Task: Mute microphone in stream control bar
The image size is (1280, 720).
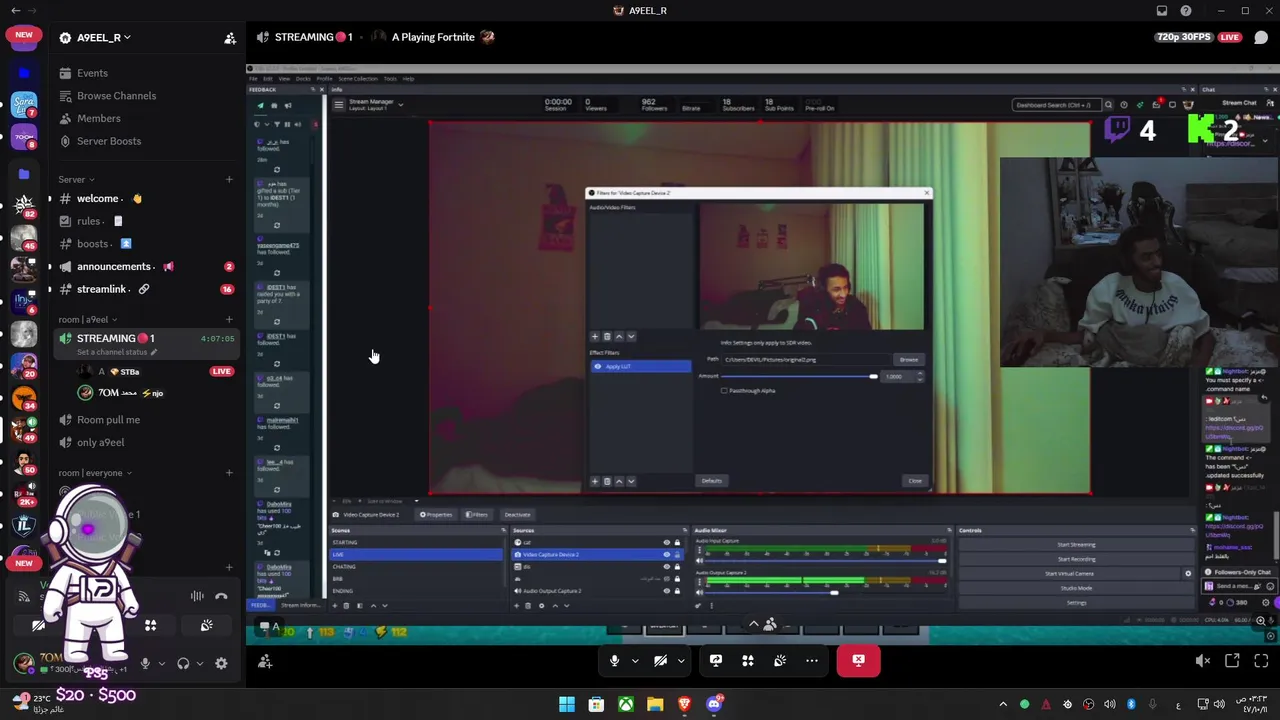Action: coord(614,661)
